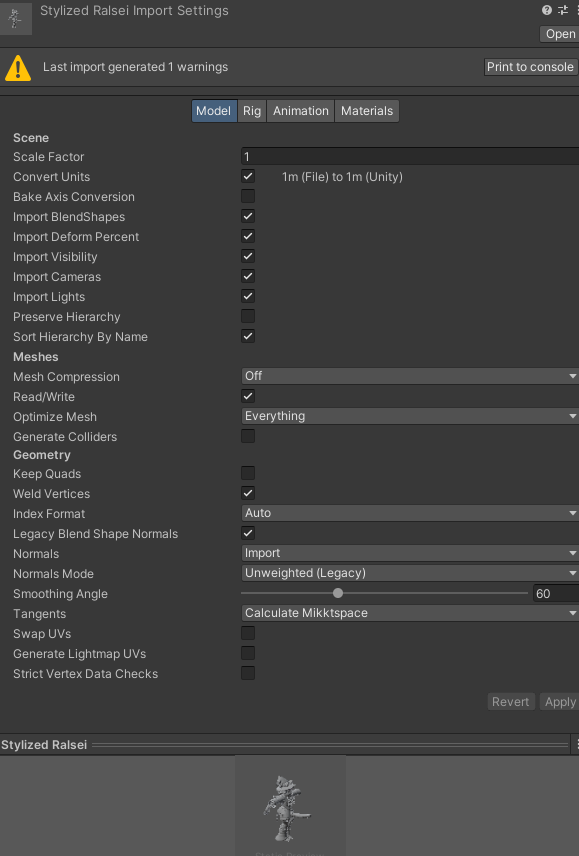Enable Generate Colliders
579x856 pixels.
[248, 436]
